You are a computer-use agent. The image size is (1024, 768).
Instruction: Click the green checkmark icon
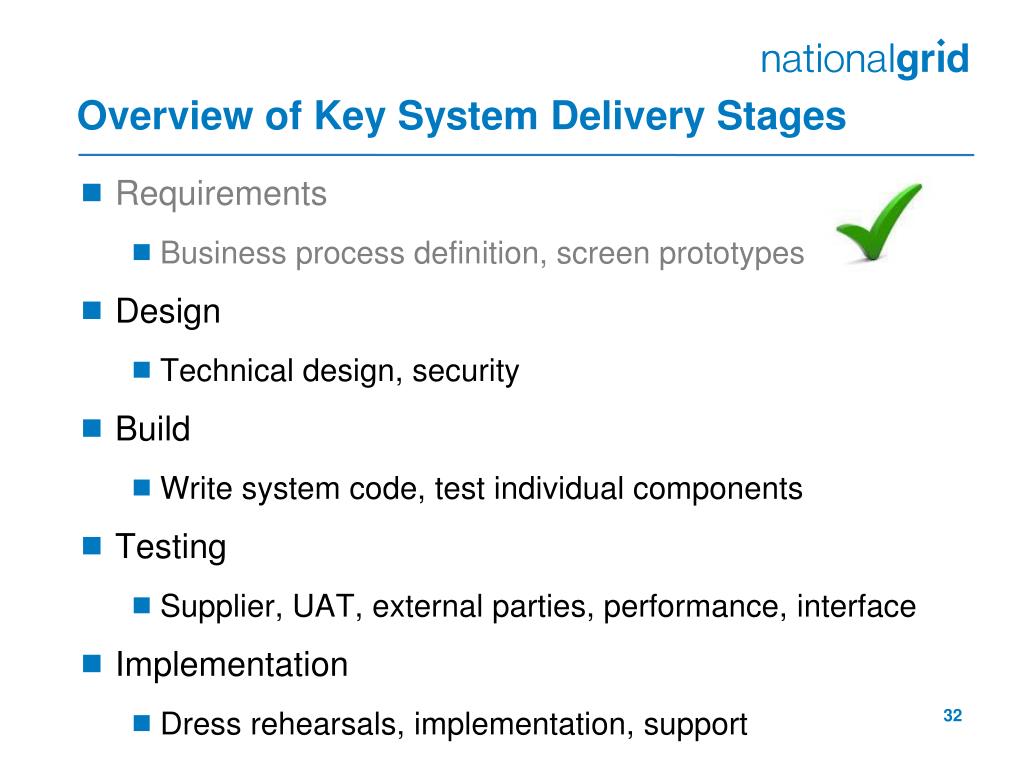[x=878, y=222]
